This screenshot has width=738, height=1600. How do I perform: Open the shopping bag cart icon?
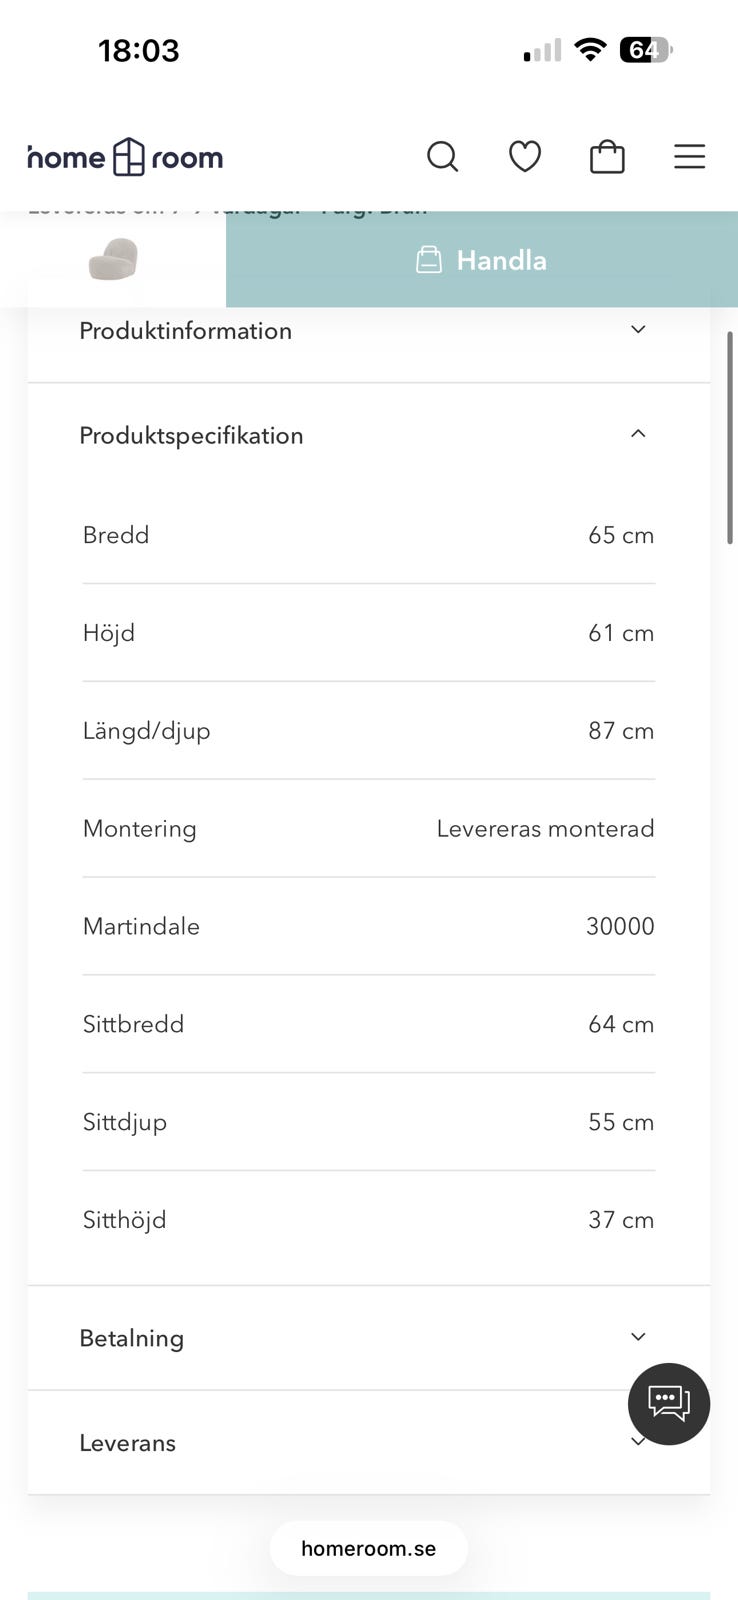pos(607,157)
